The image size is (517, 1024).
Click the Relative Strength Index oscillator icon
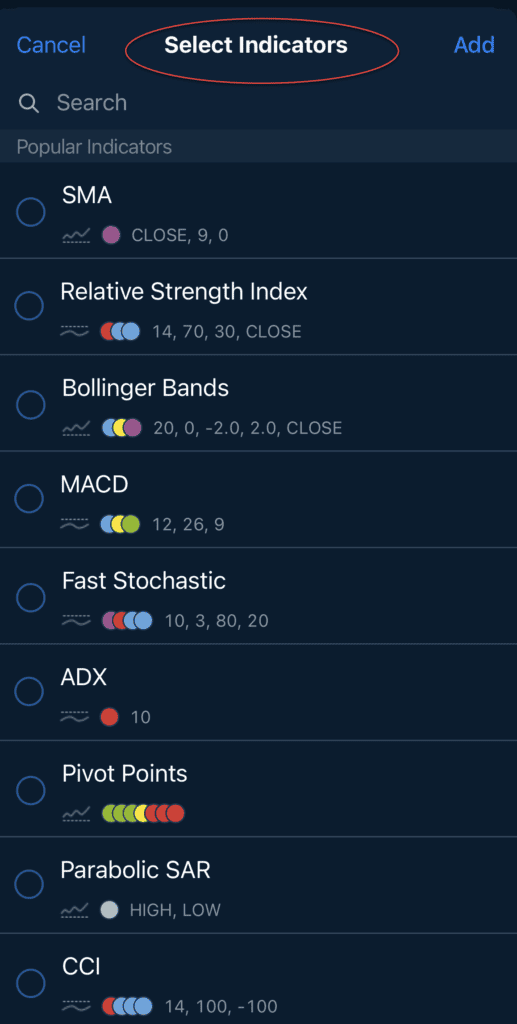(x=74, y=332)
